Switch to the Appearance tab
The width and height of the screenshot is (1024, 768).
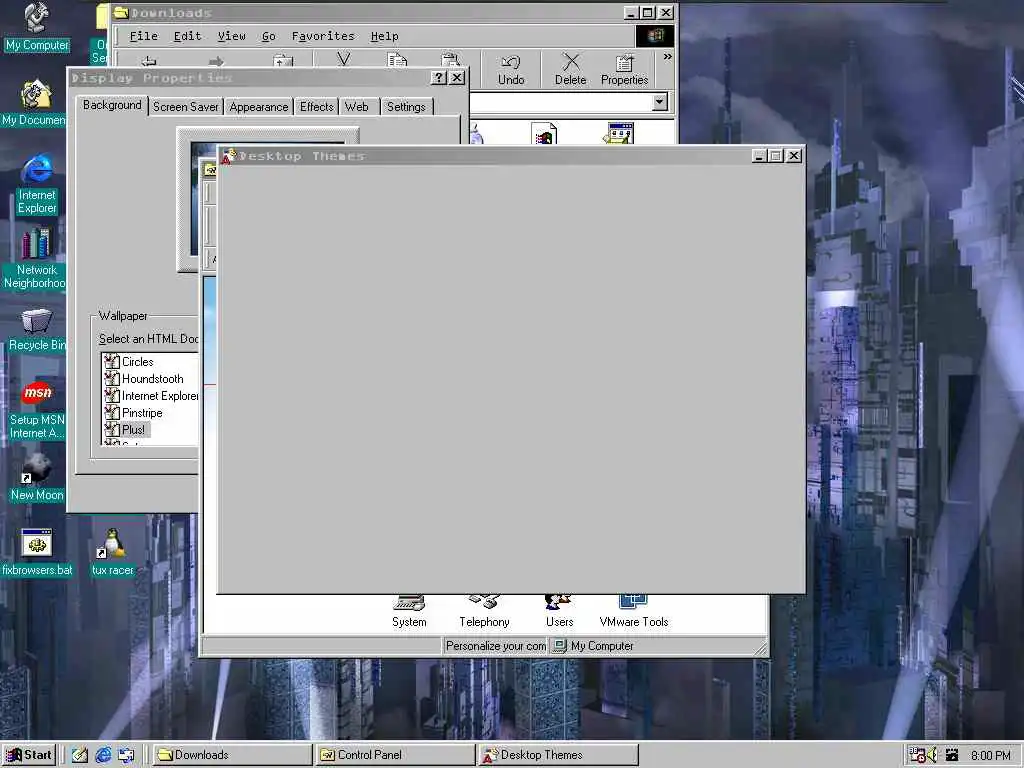259,106
